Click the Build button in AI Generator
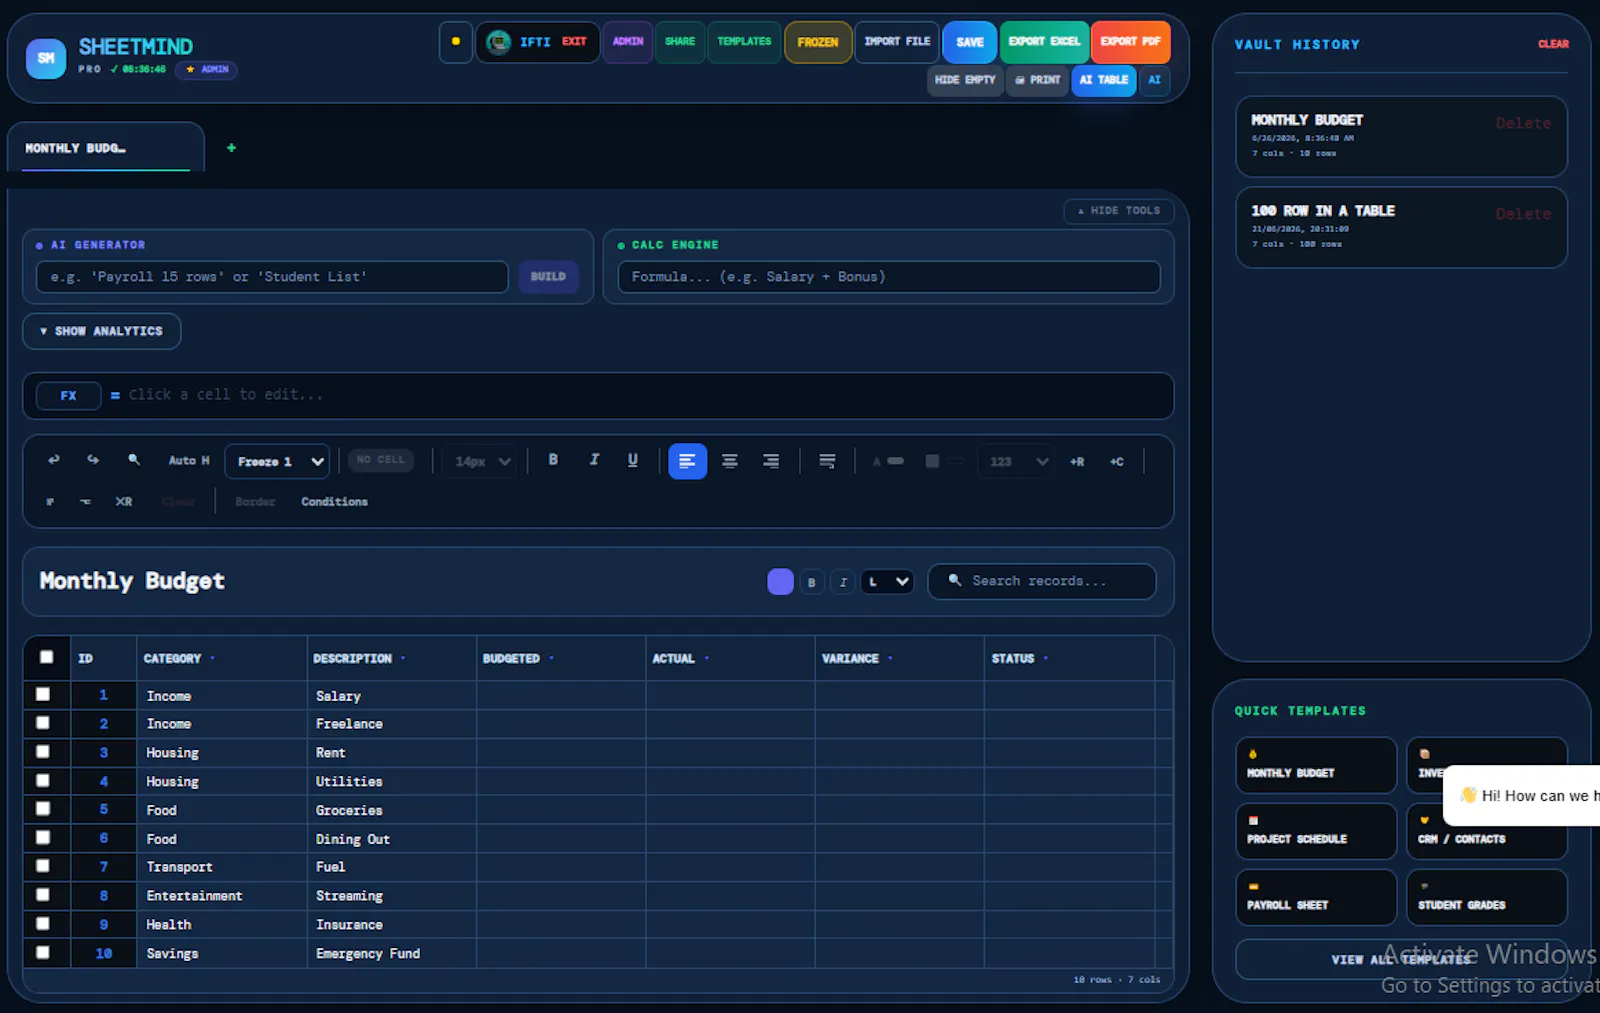1600x1013 pixels. [548, 277]
